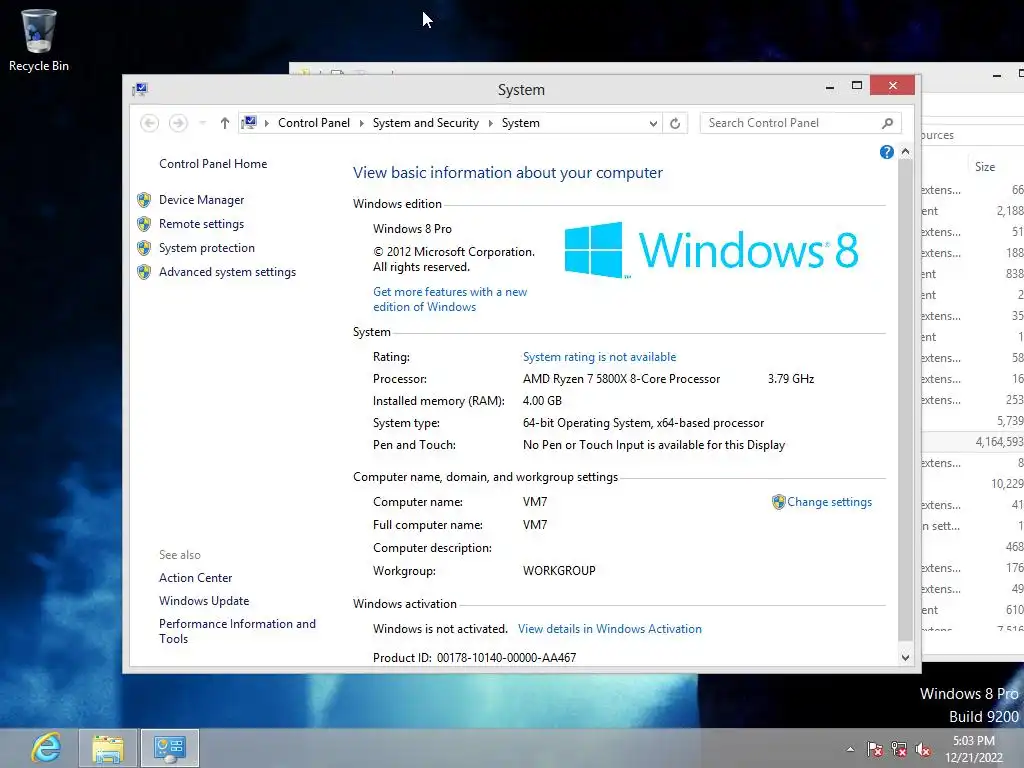Maximize the System window
The image size is (1024, 768).
click(x=857, y=86)
